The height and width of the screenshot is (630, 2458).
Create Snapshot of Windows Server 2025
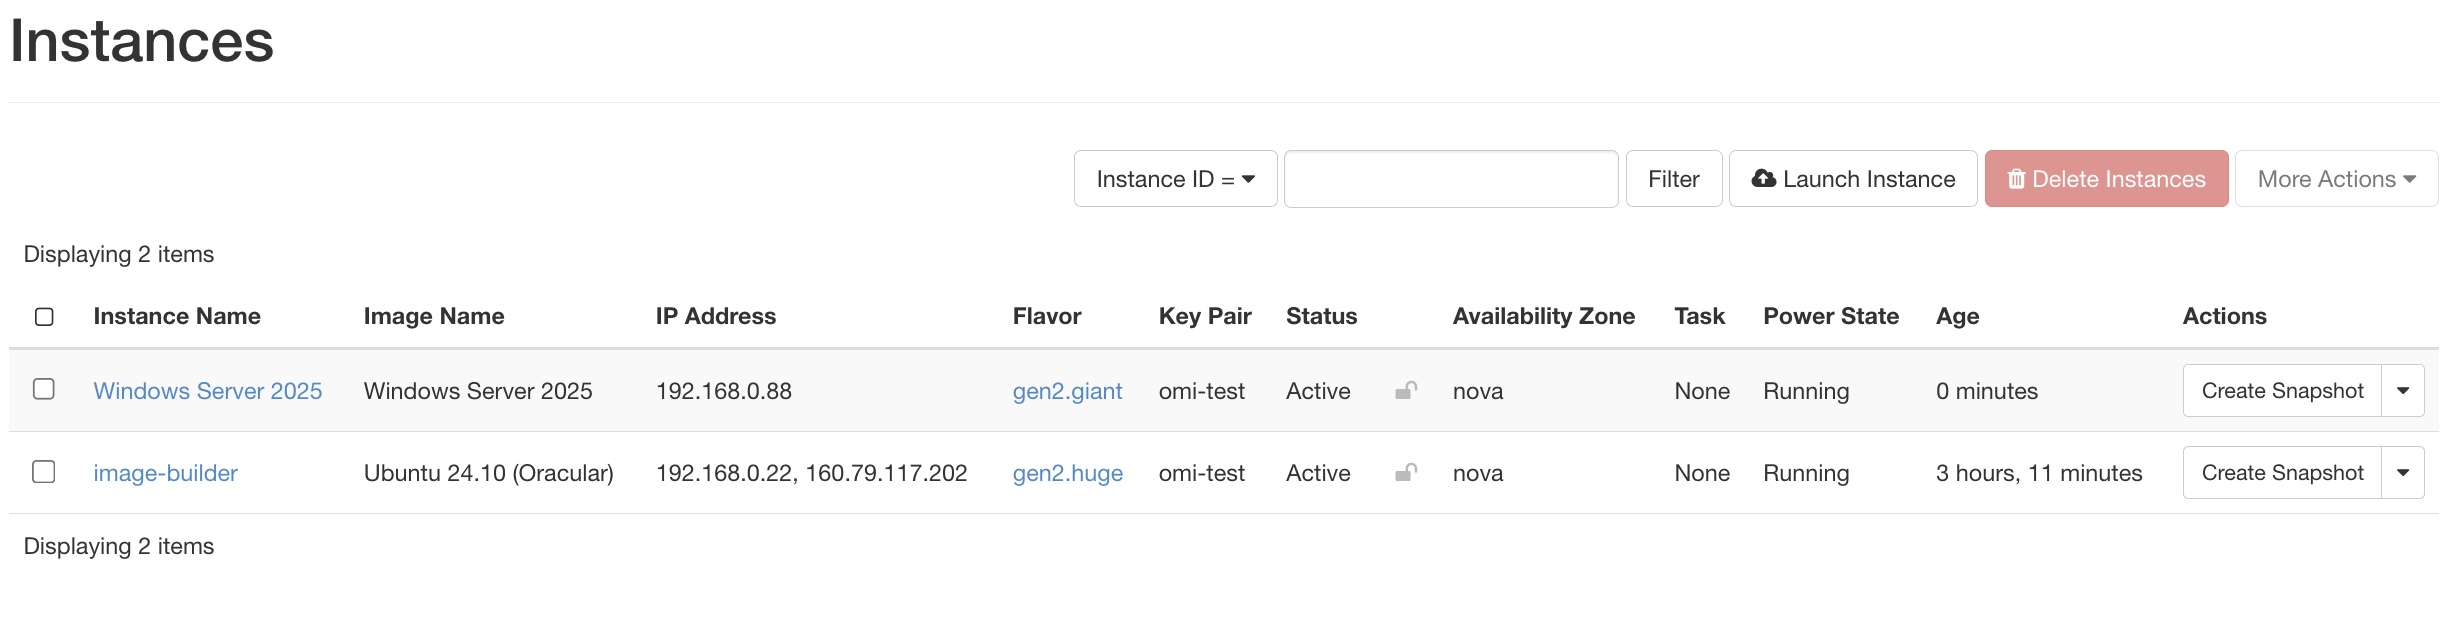(x=2282, y=391)
